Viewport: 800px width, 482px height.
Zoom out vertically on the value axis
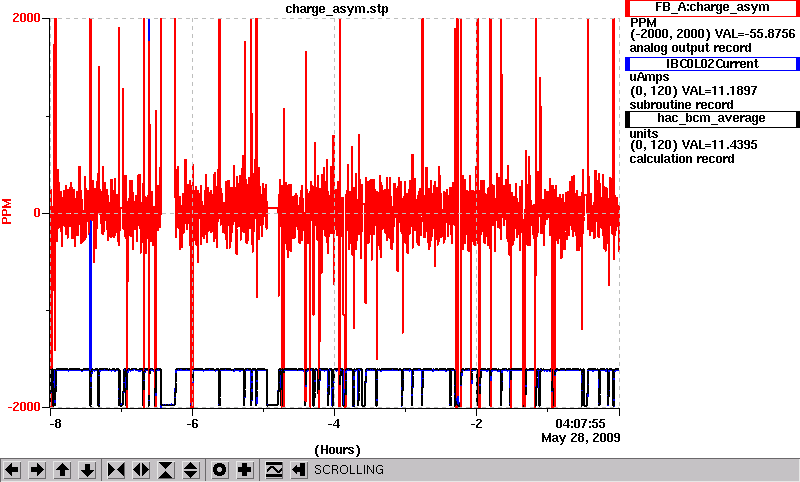click(191, 469)
